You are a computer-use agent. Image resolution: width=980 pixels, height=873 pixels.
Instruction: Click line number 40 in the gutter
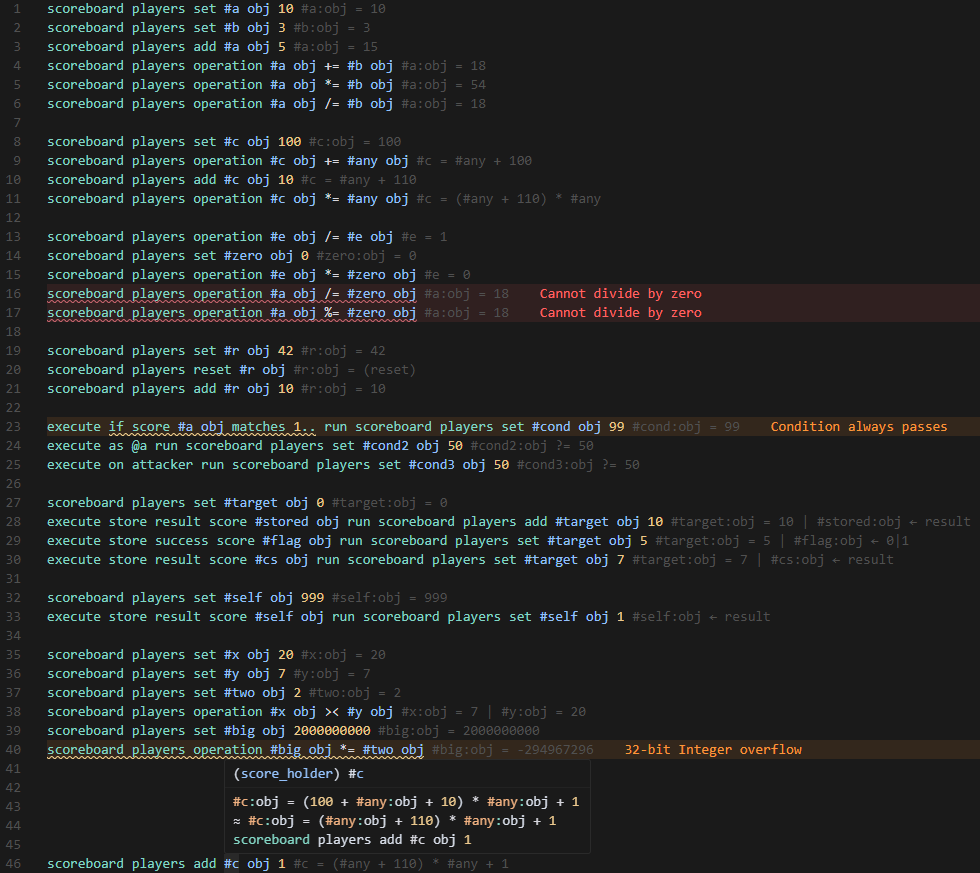[x=13, y=750]
